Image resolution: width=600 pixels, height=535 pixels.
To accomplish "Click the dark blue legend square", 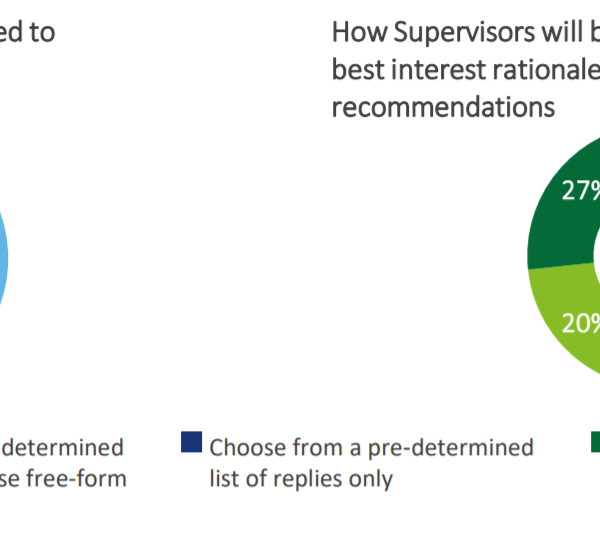I will pyautogui.click(x=191, y=442).
